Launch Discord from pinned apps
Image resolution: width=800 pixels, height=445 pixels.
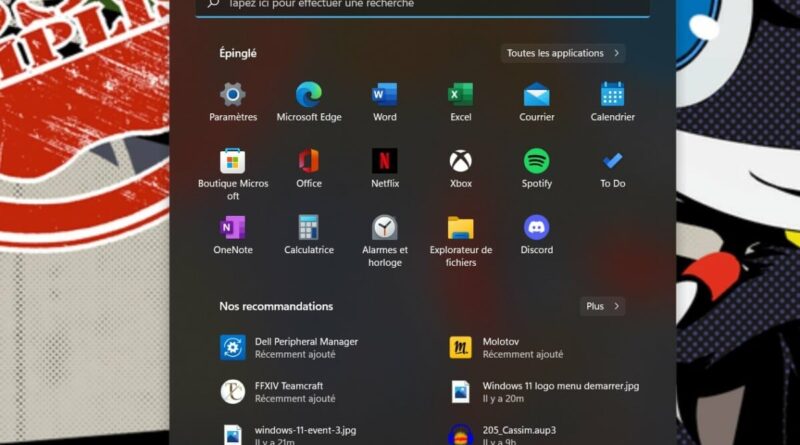pyautogui.click(x=537, y=235)
